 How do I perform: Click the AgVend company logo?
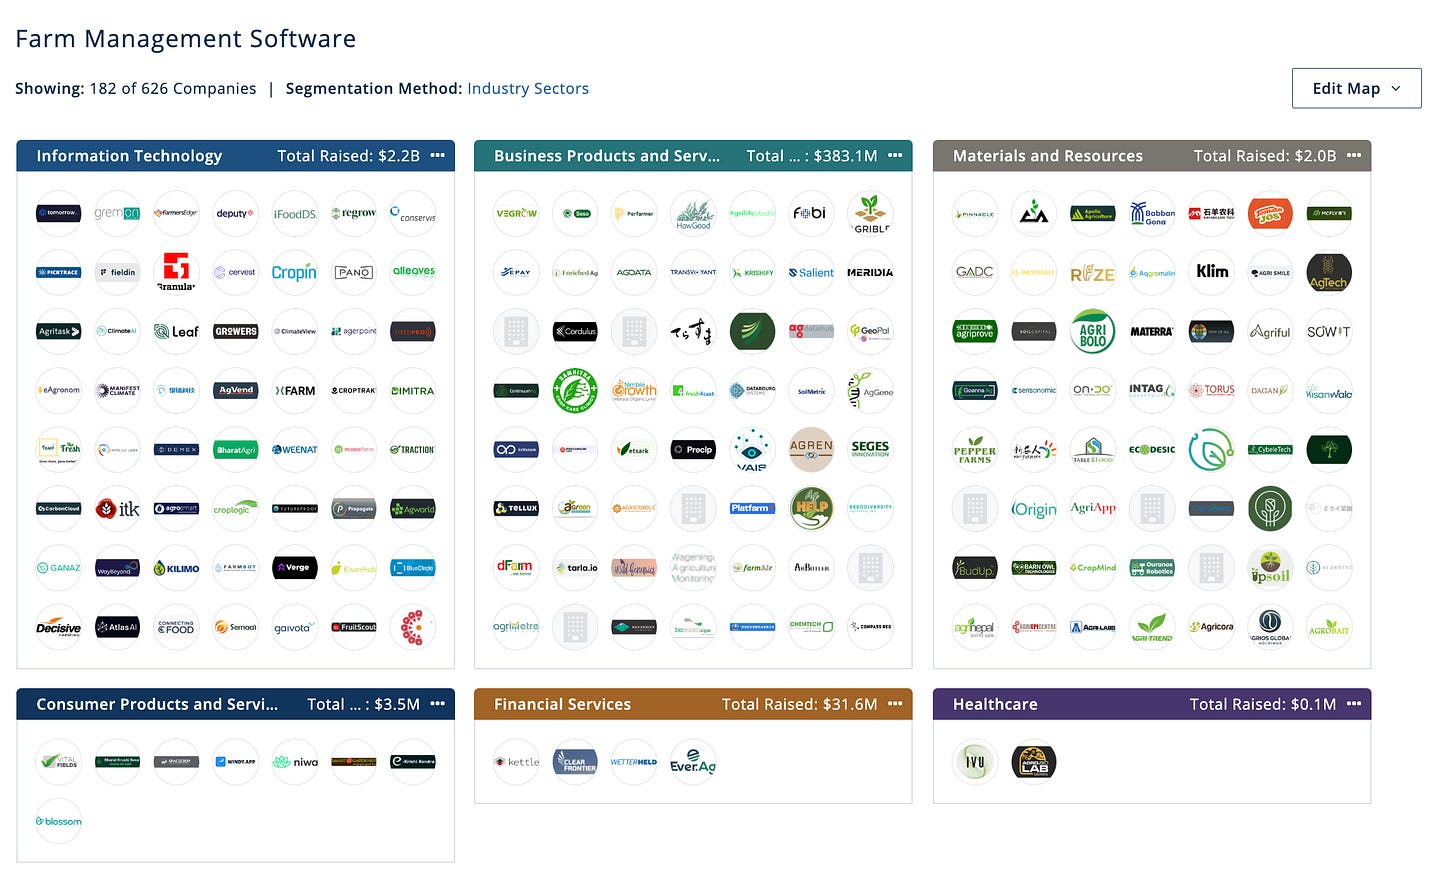click(x=235, y=390)
